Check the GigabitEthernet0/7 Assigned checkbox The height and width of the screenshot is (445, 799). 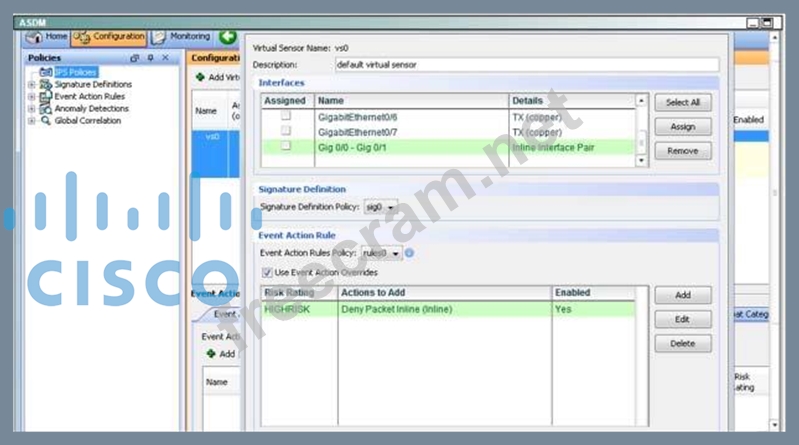[286, 131]
